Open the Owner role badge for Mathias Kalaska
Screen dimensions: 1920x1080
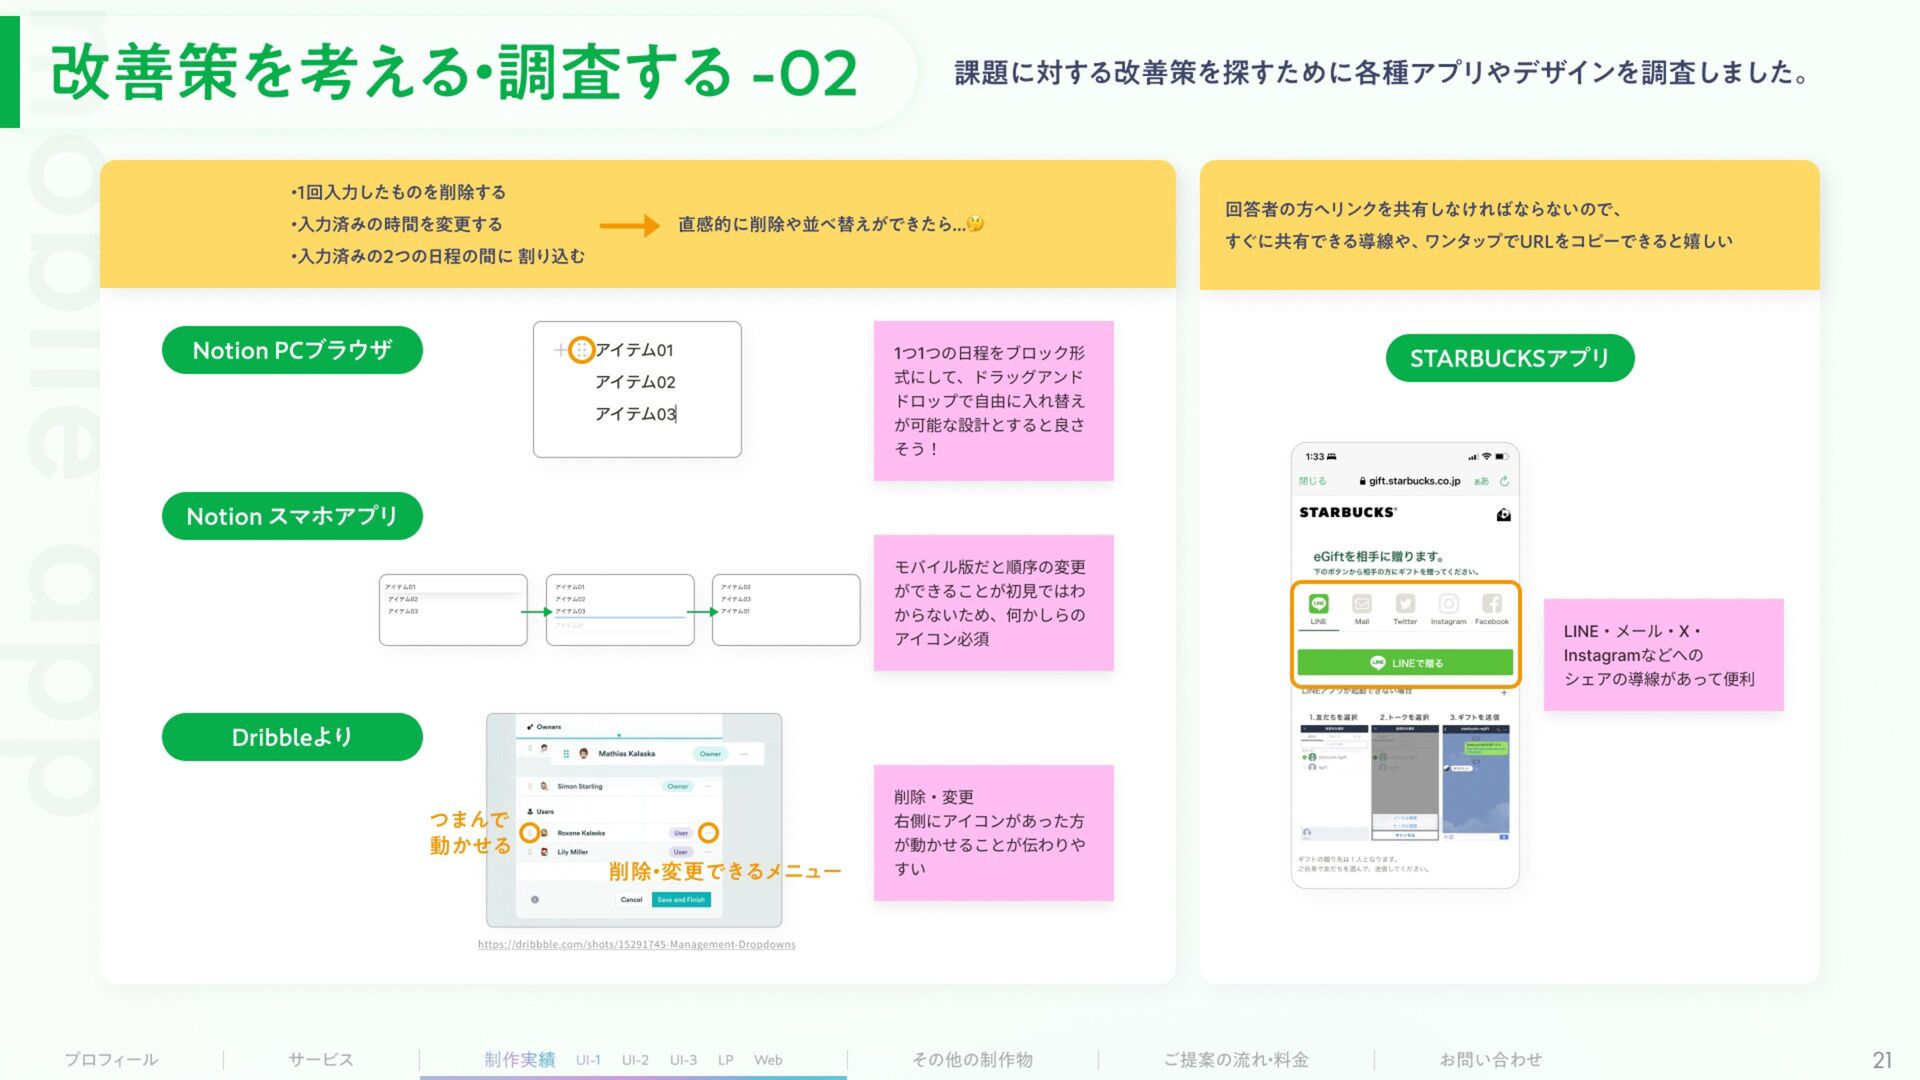click(x=710, y=754)
